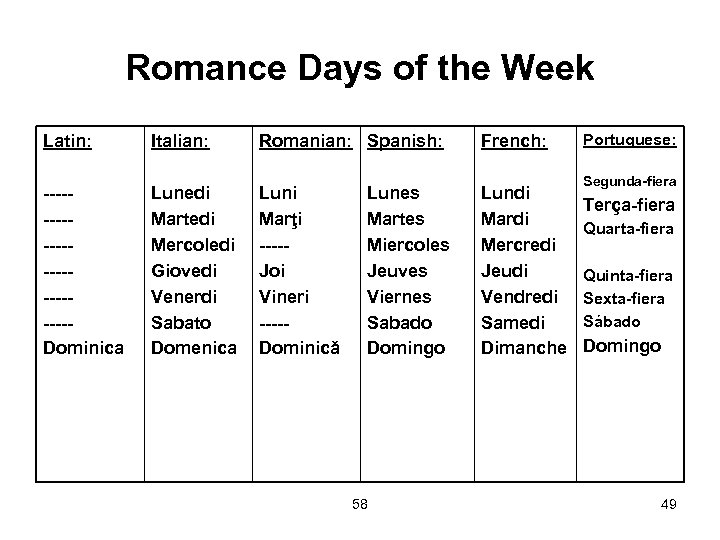Viewport: 720px width, 540px height.
Task: Select the Portuguese word Segunda-fiera
Action: tap(631, 181)
